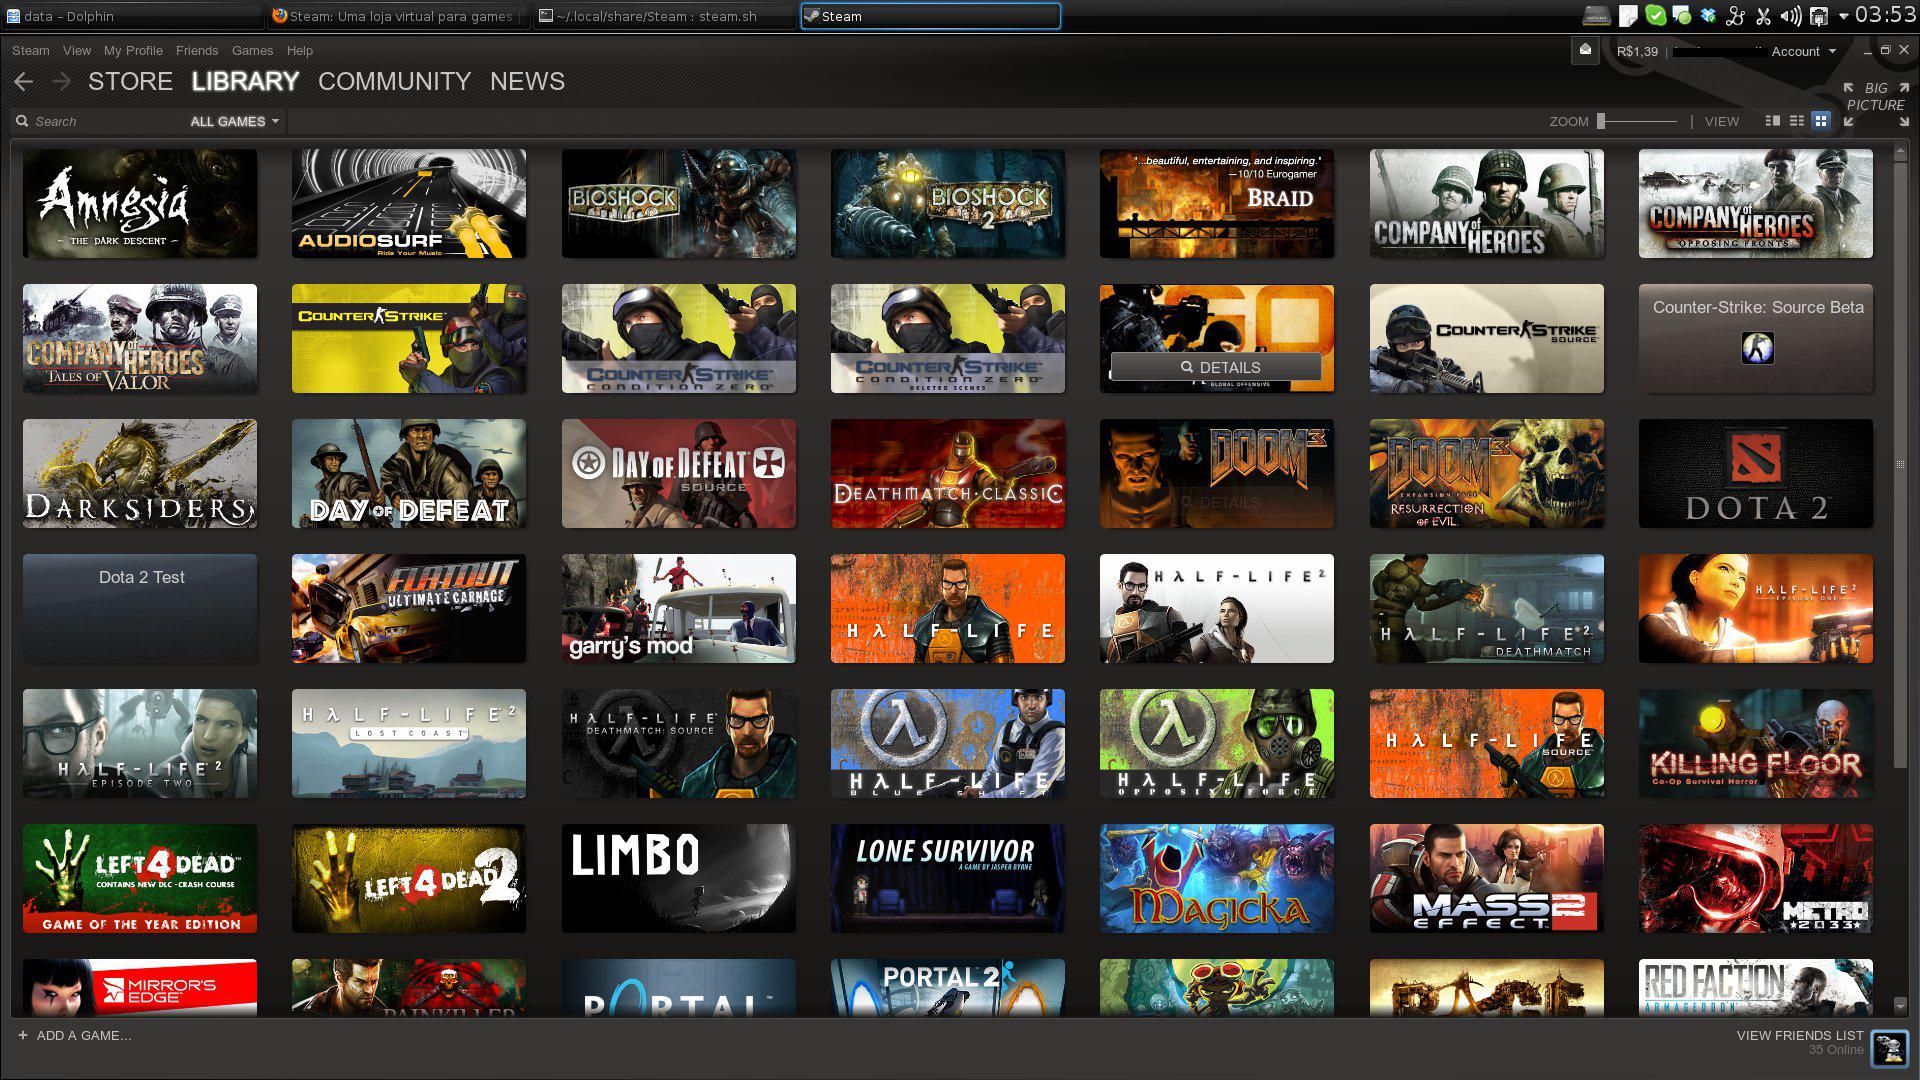The image size is (1920, 1080).
Task: Switch to detail view mode
Action: point(1772,121)
